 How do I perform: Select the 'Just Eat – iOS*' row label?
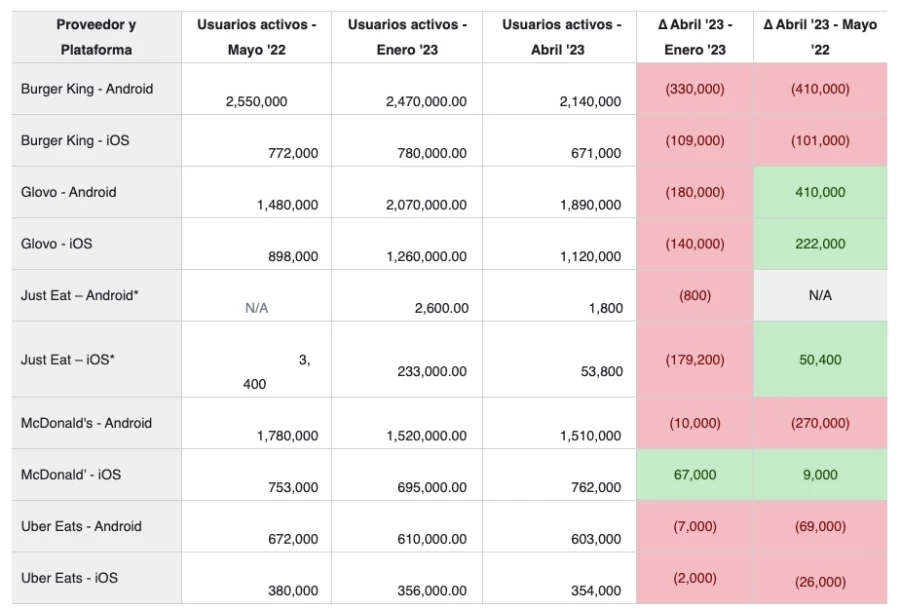[x=96, y=359]
